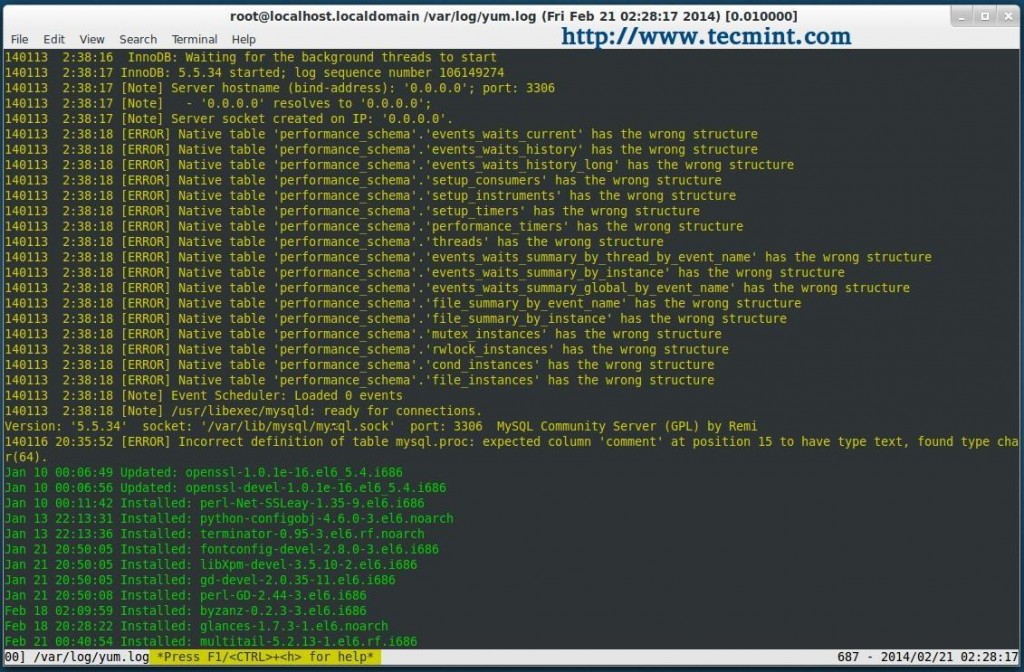
Task: Click the 'Incorrect definition of table mysql.proc' error
Action: [x=500, y=442]
